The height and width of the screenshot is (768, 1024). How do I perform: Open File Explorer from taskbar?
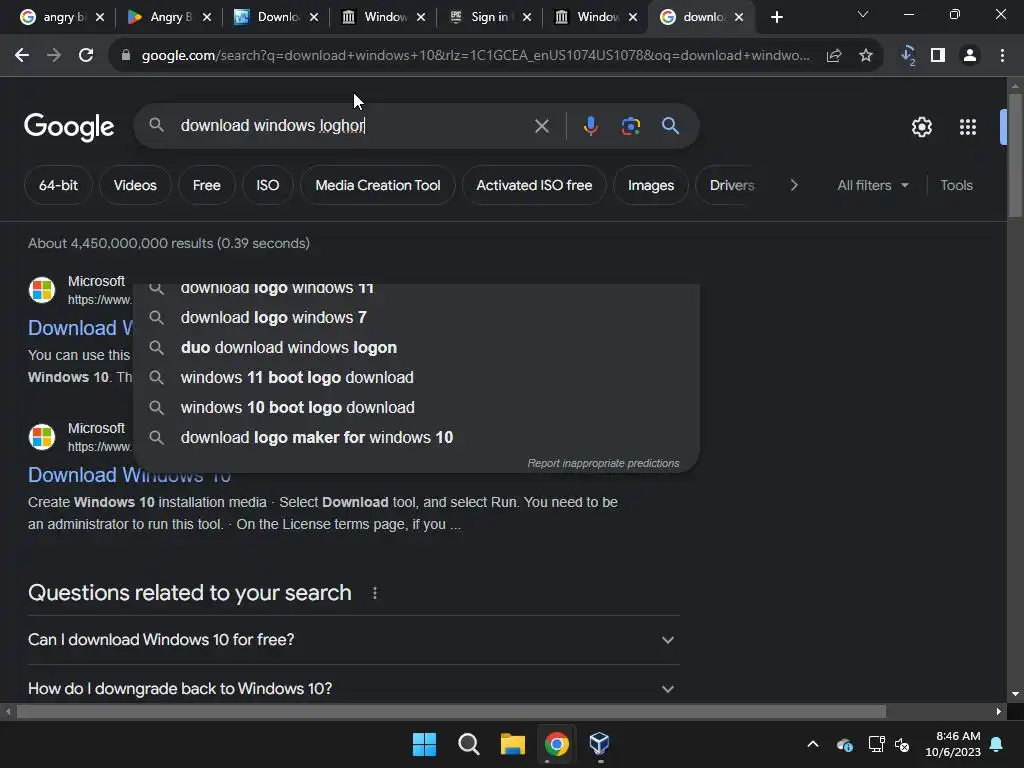pyautogui.click(x=513, y=744)
